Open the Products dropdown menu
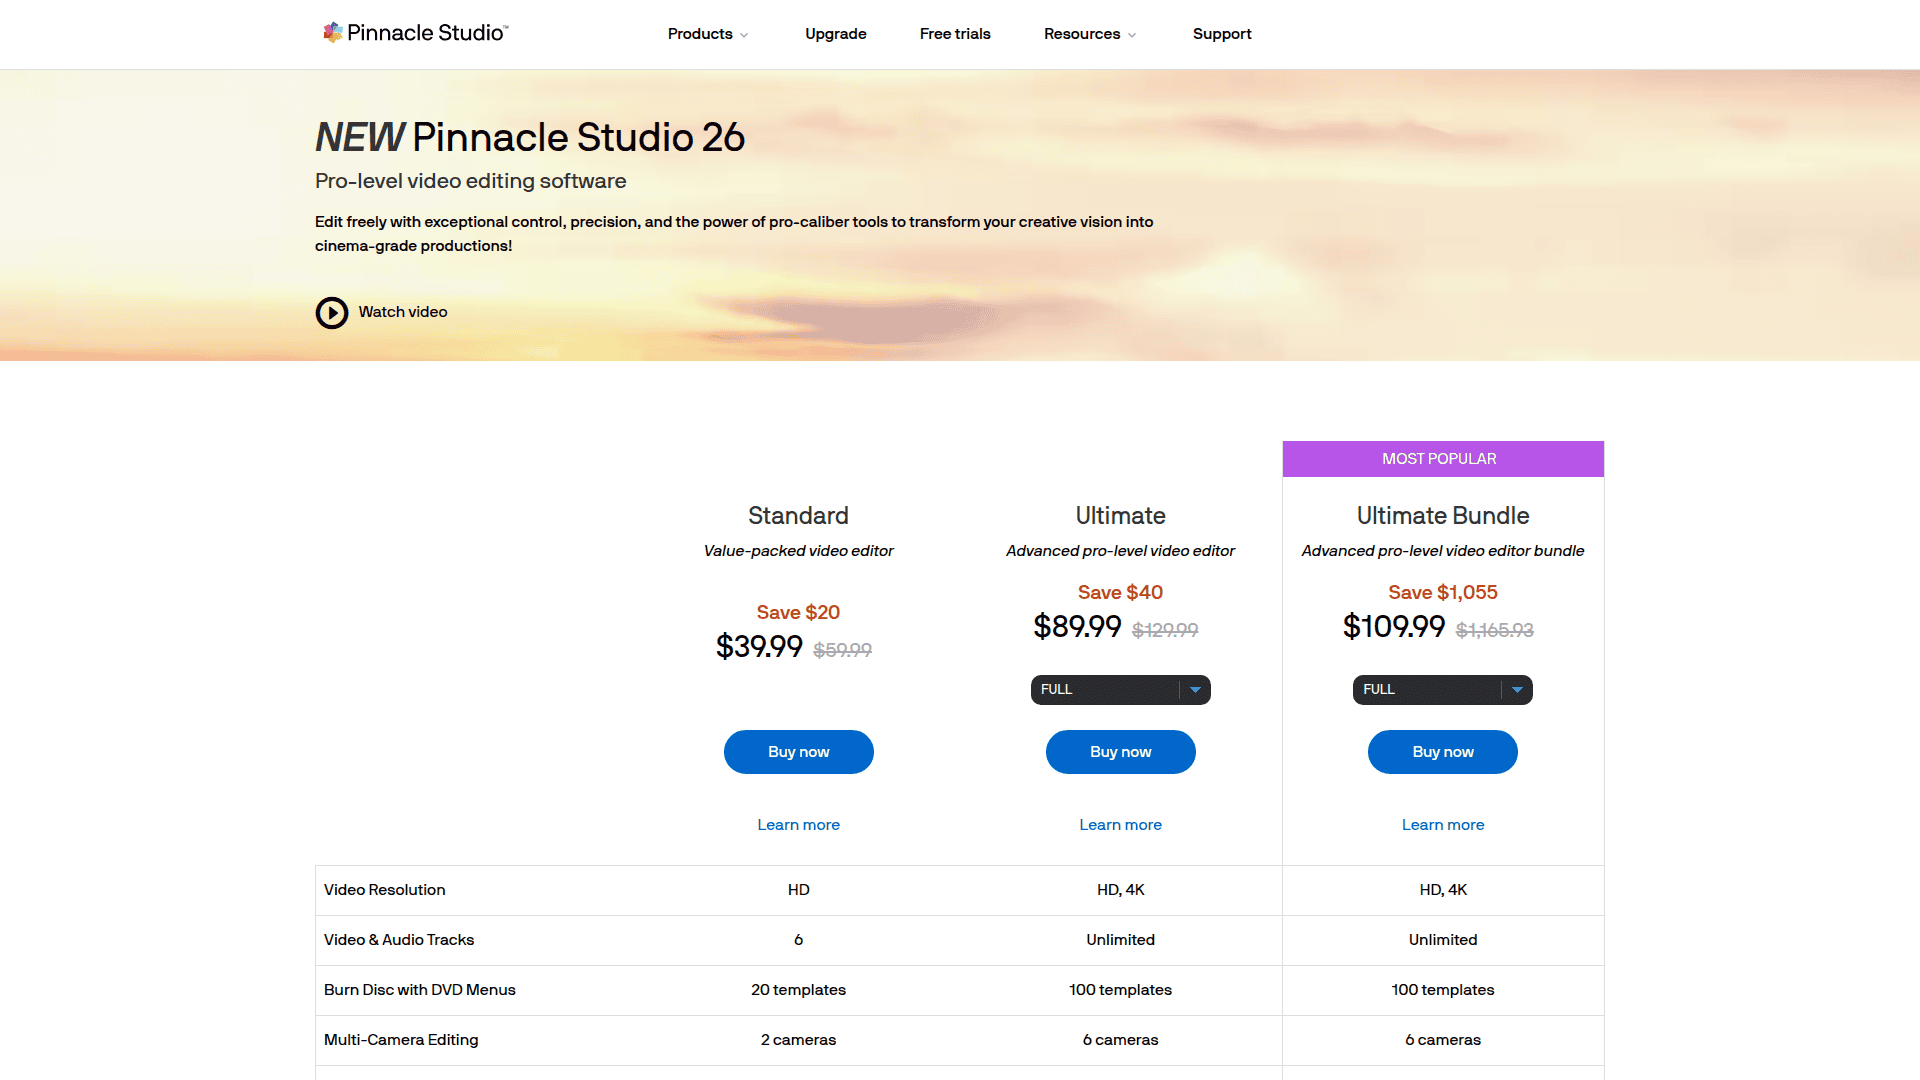 pos(708,34)
